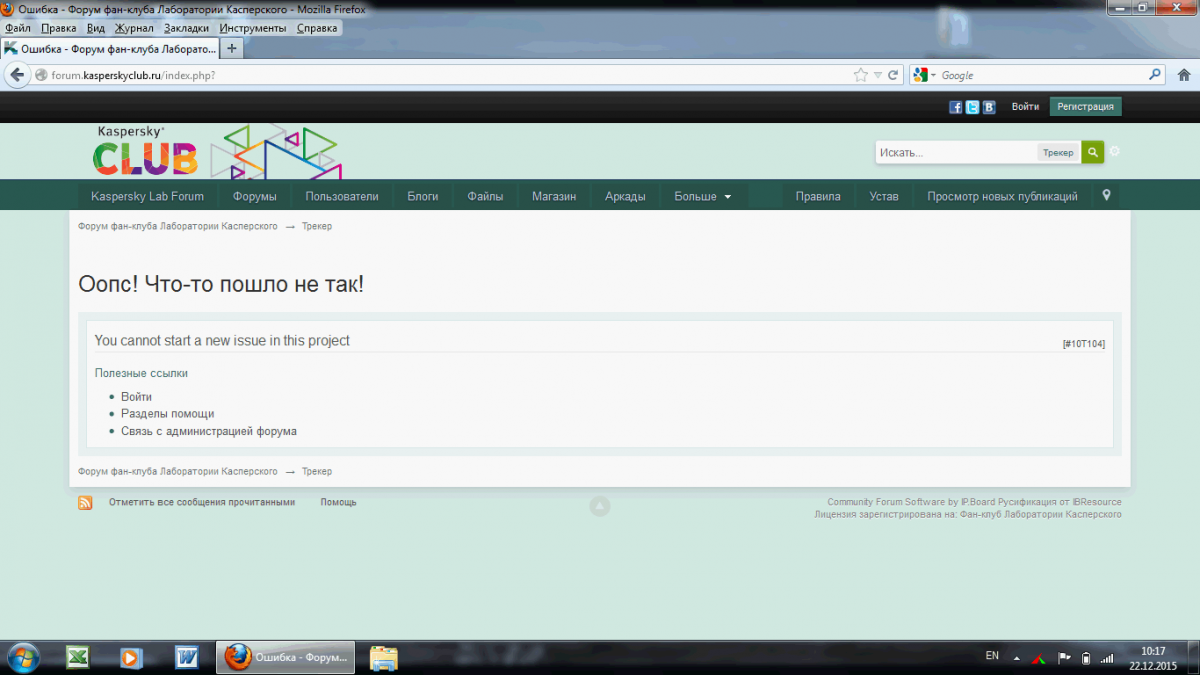Screen dimensions: 1200x675
Task: Open a new tab with plus button
Action: [x=232, y=48]
